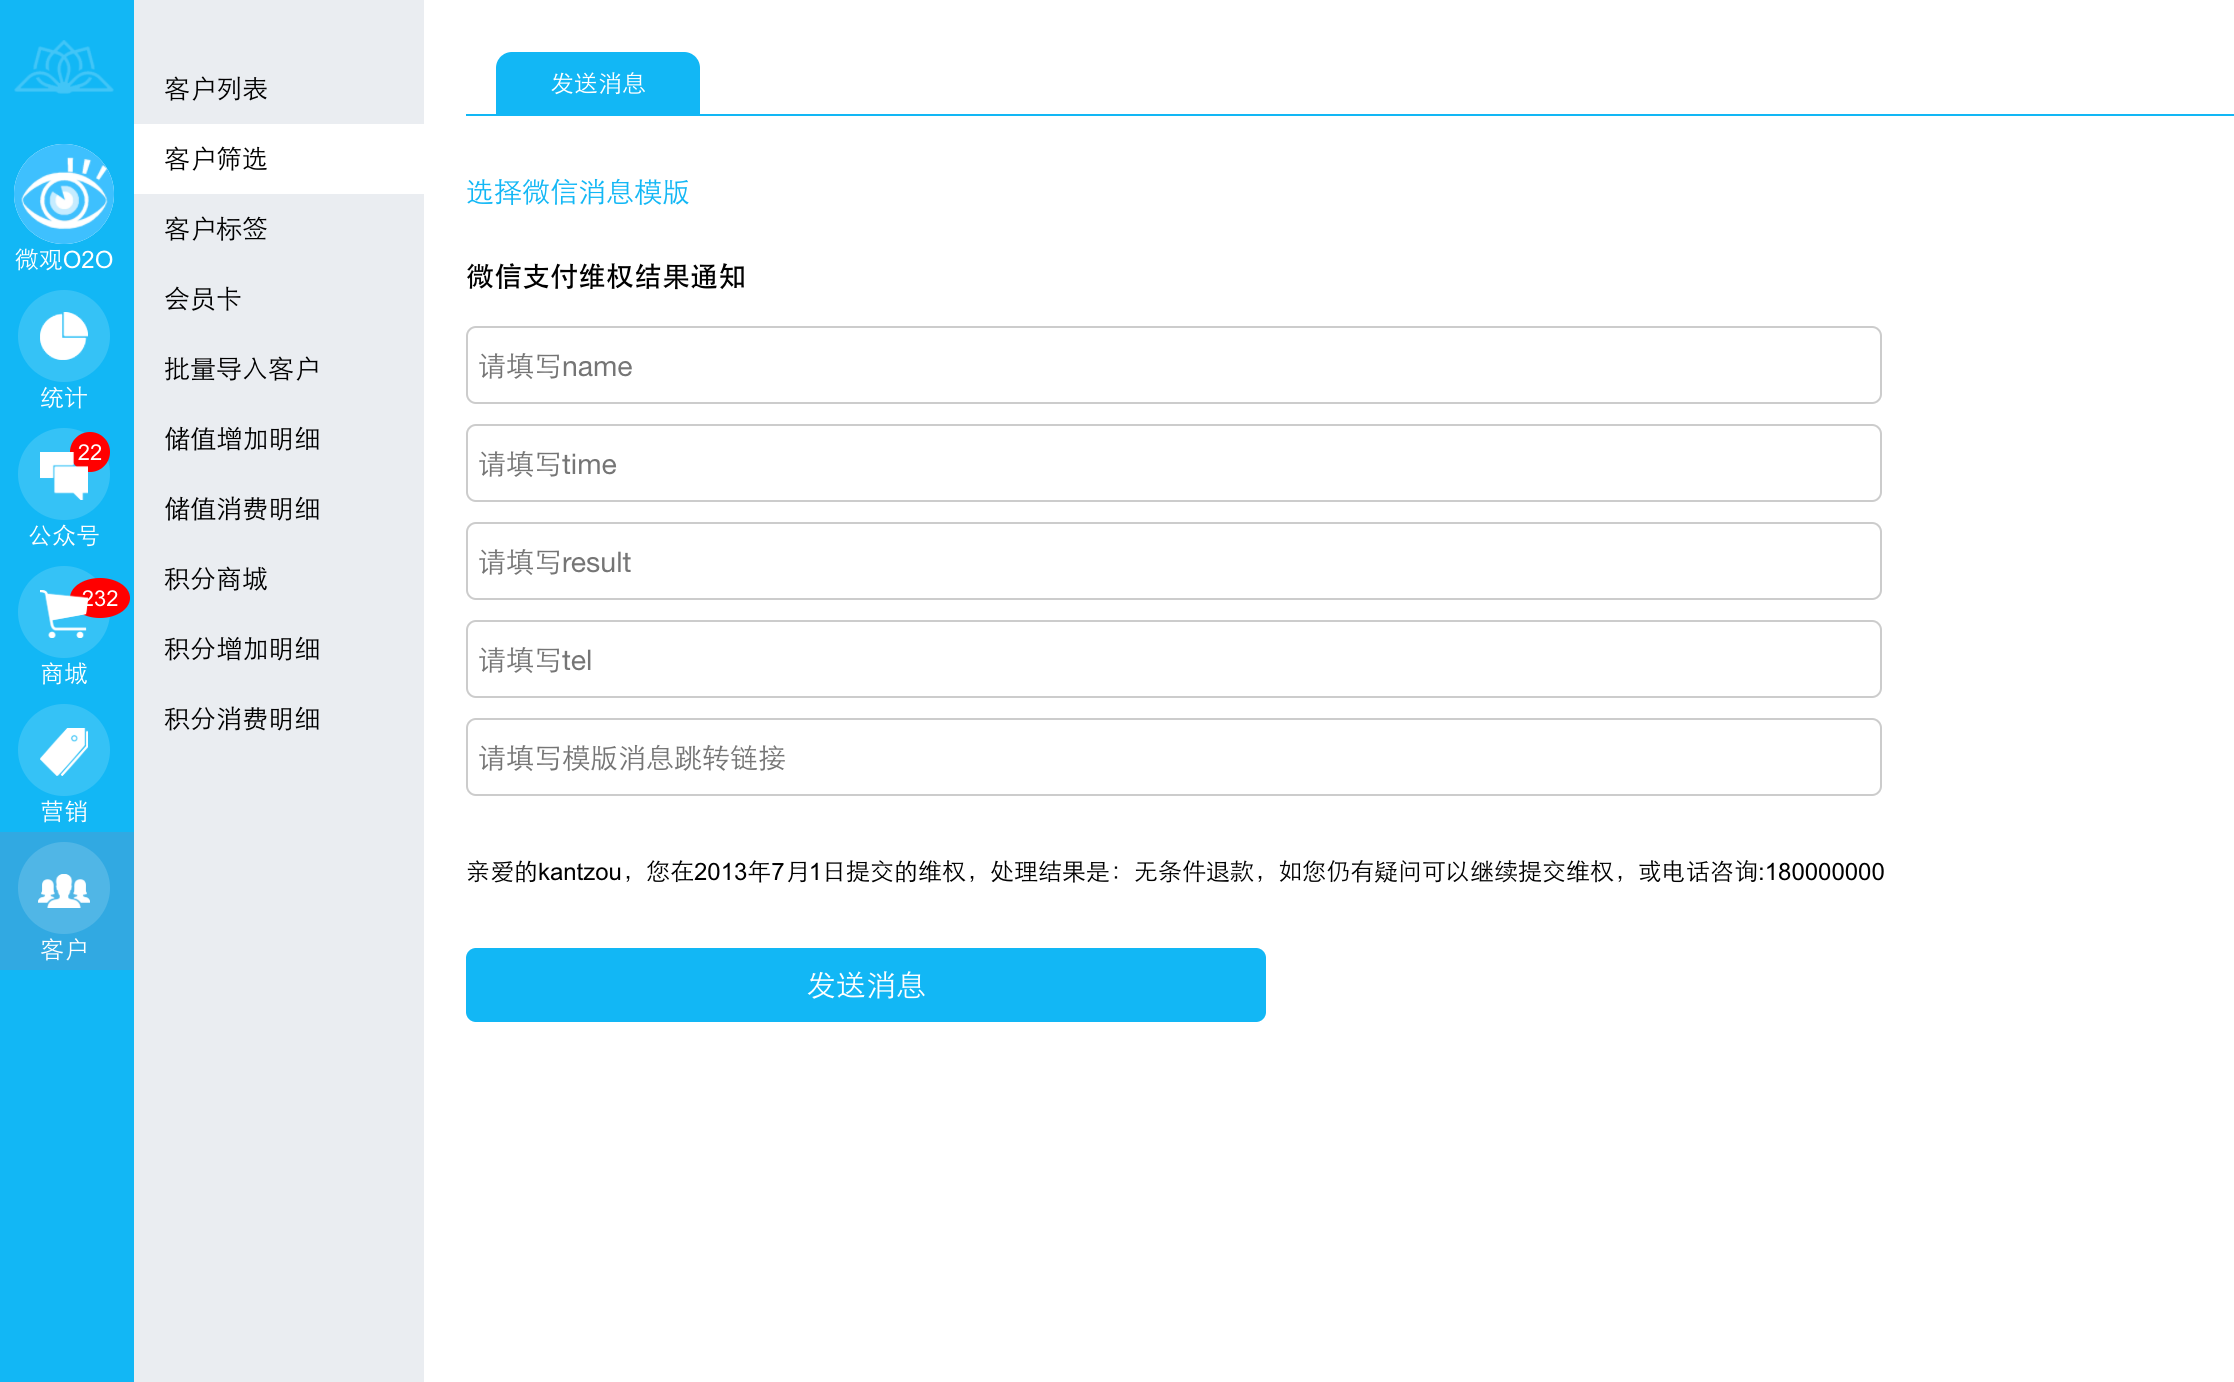Viewport: 2234px width, 1382px height.
Task: Open 会员卡 menu item
Action: pos(279,299)
